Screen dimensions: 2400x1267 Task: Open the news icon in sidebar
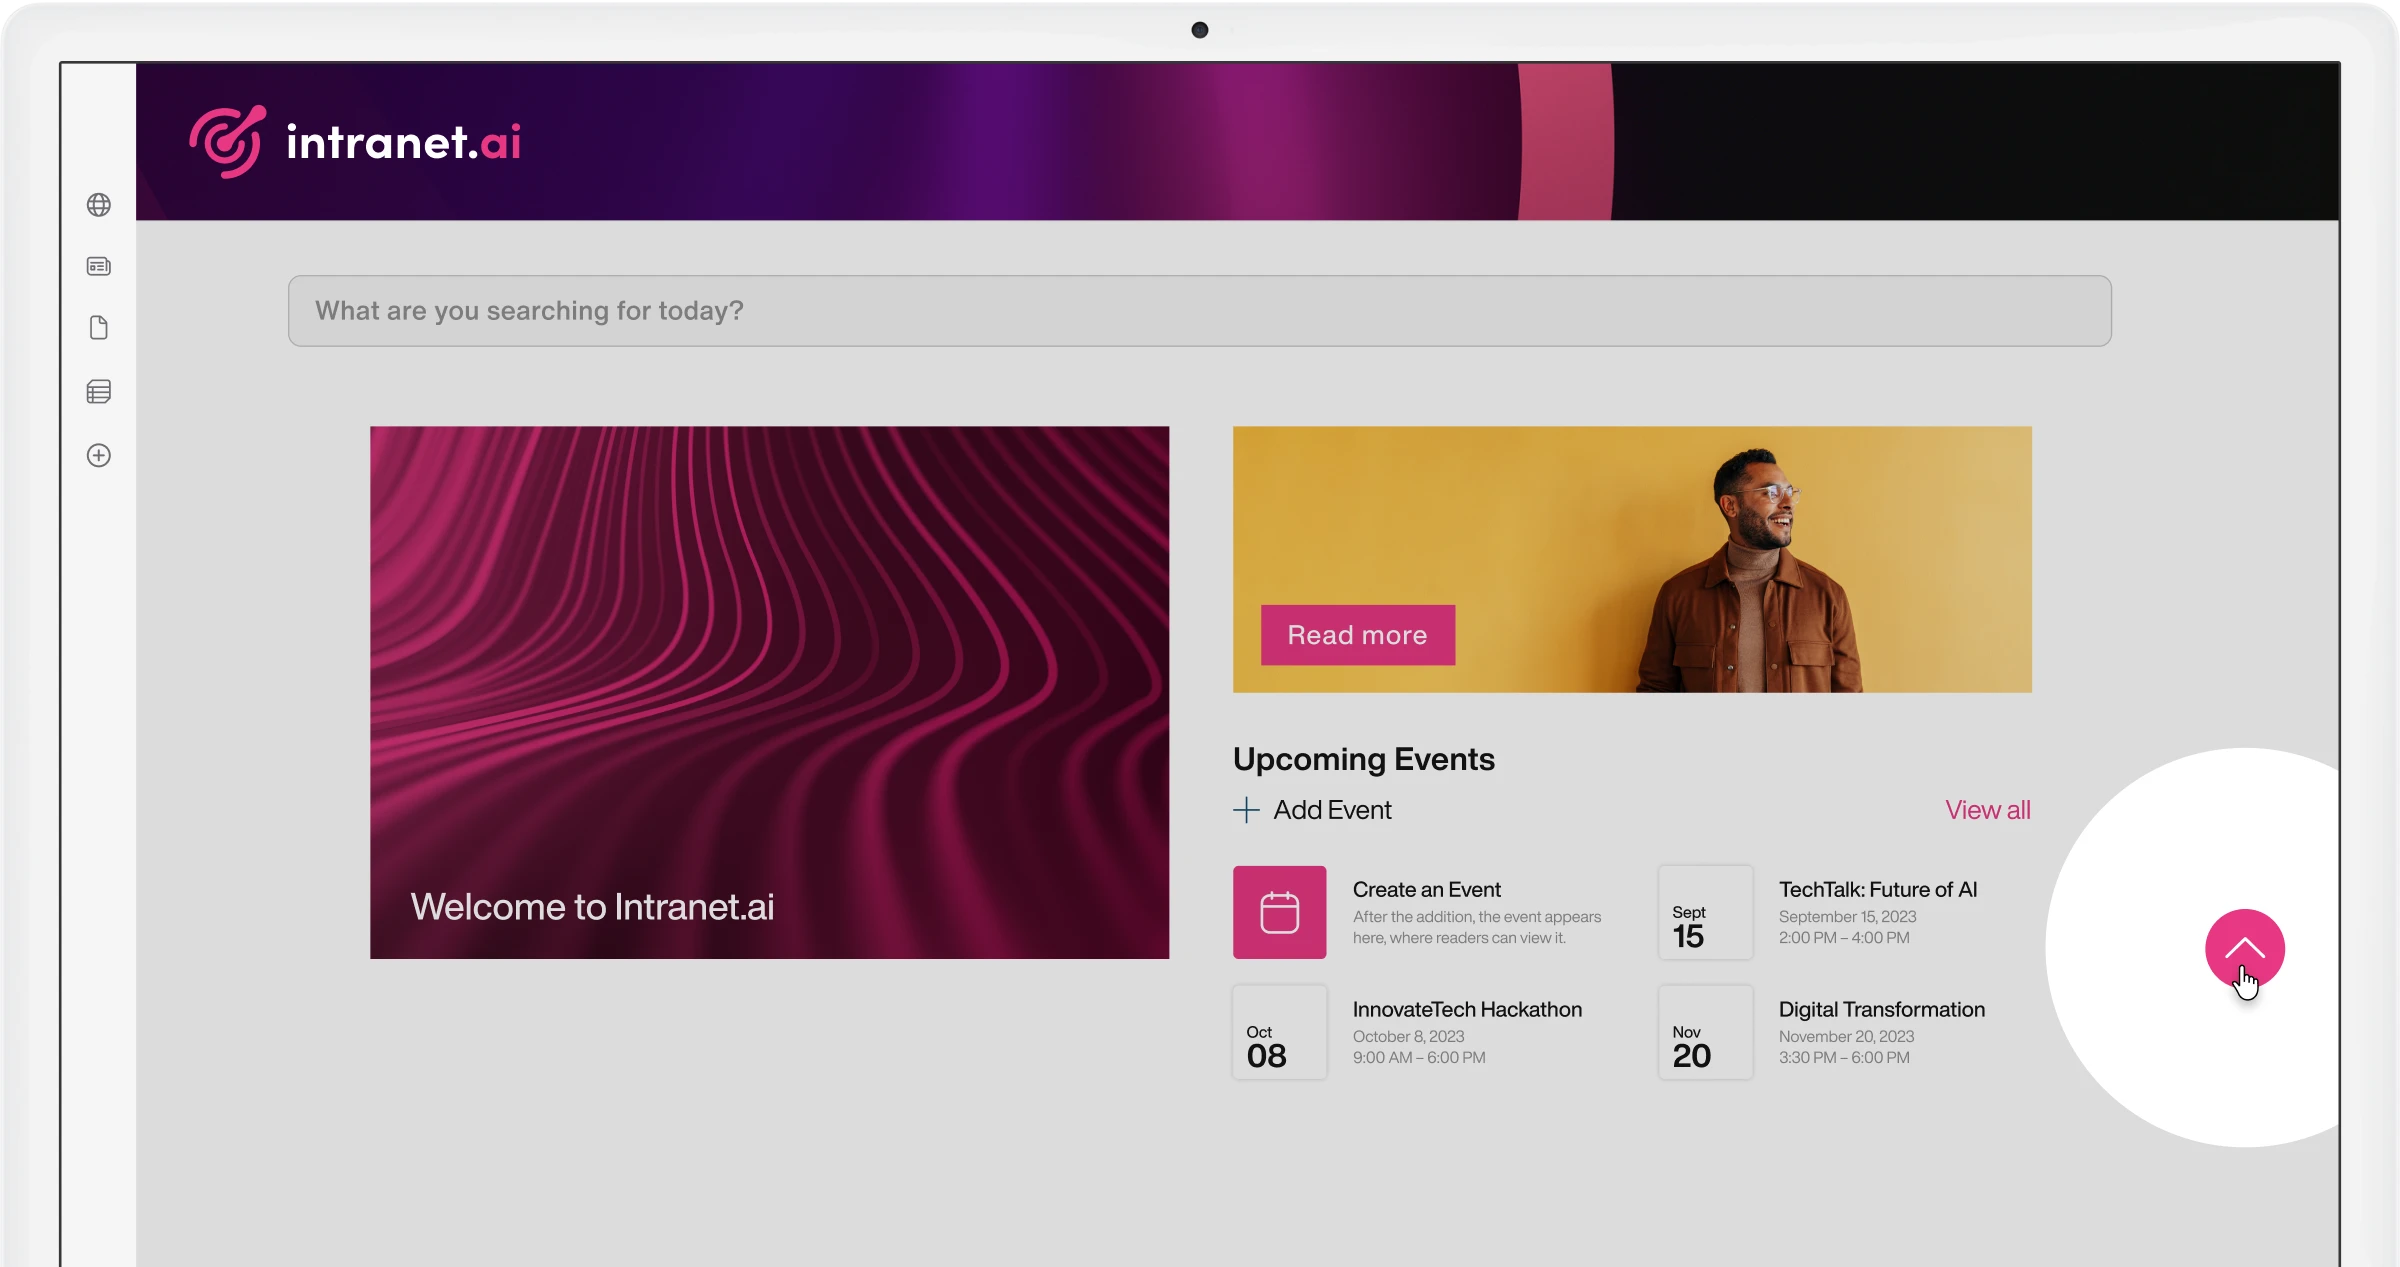click(99, 266)
